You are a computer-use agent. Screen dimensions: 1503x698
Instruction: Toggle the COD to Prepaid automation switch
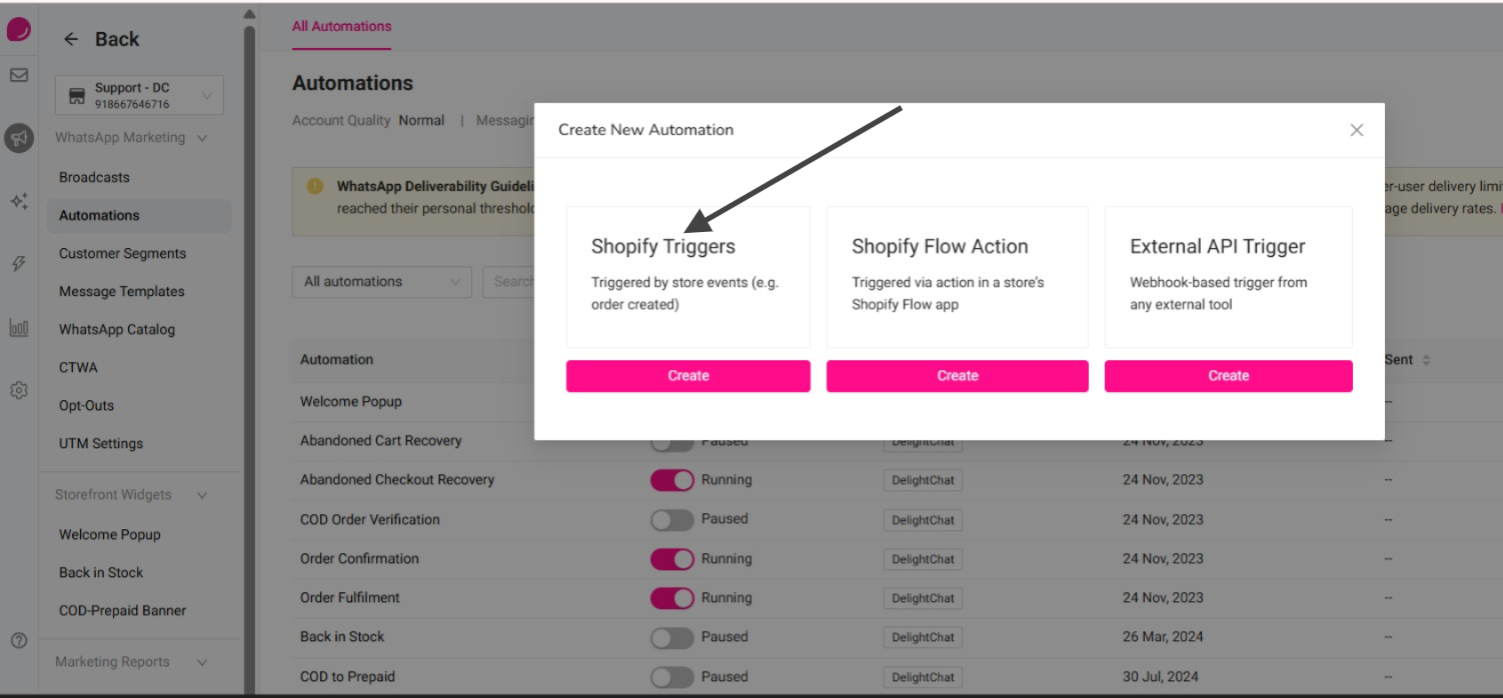coord(672,677)
